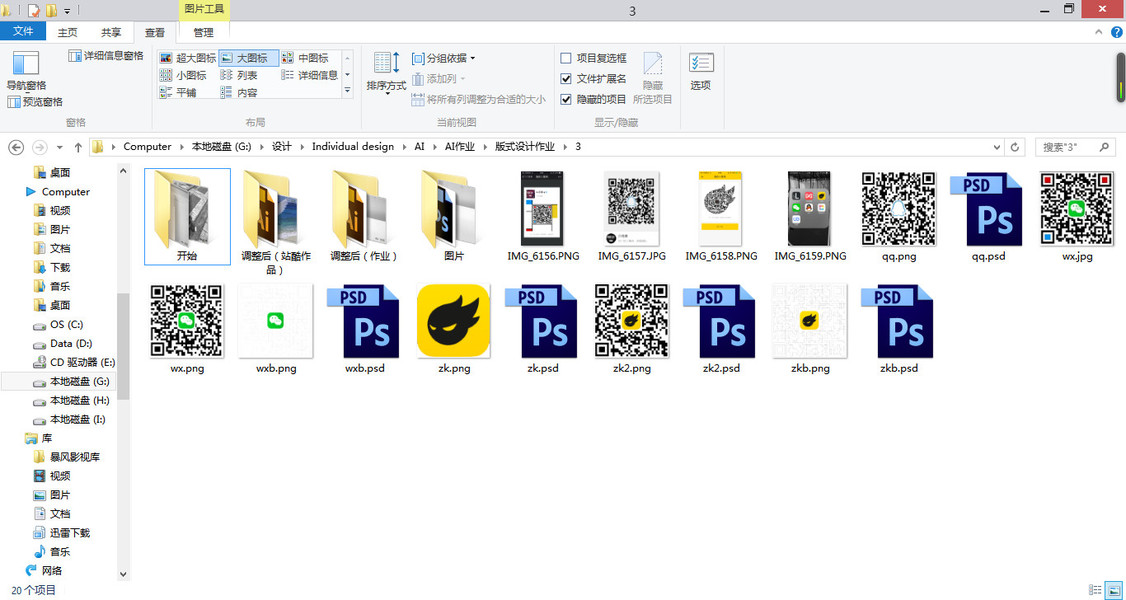Screen dimensions: 1126x600
Task: Select zkb.png file
Action: [809, 329]
